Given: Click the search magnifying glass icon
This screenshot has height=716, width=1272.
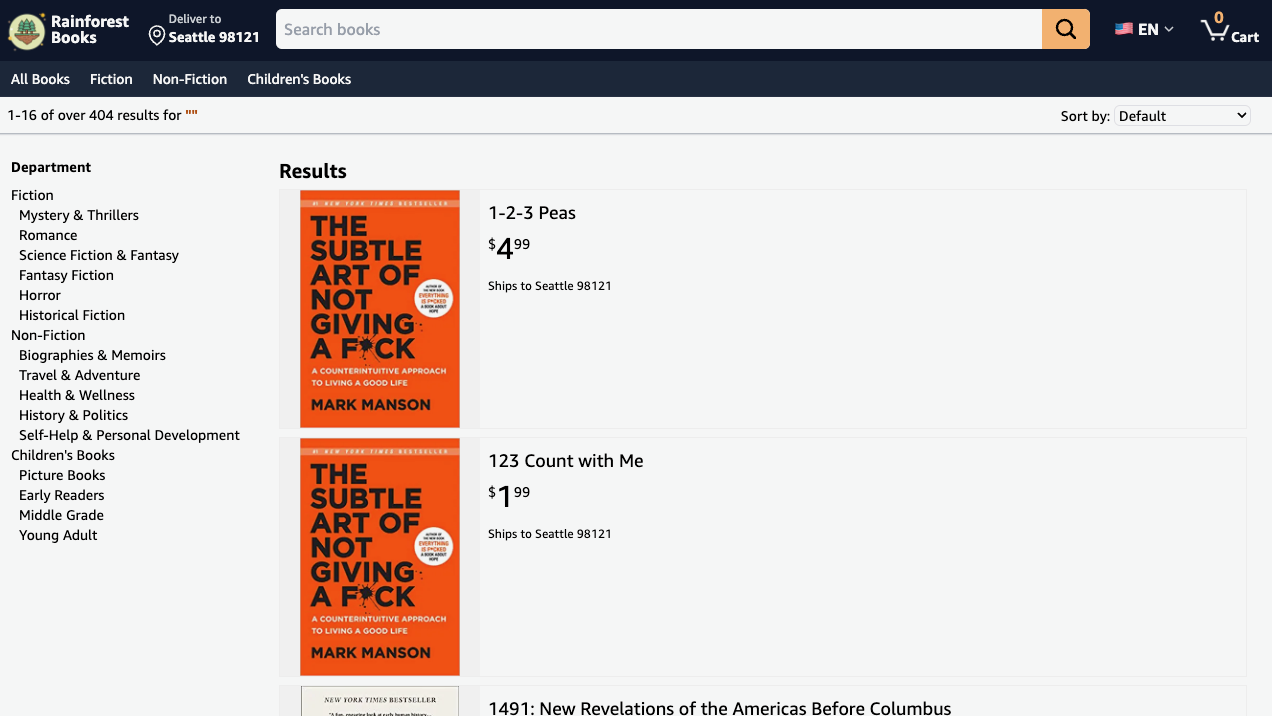Looking at the screenshot, I should click(x=1064, y=29).
